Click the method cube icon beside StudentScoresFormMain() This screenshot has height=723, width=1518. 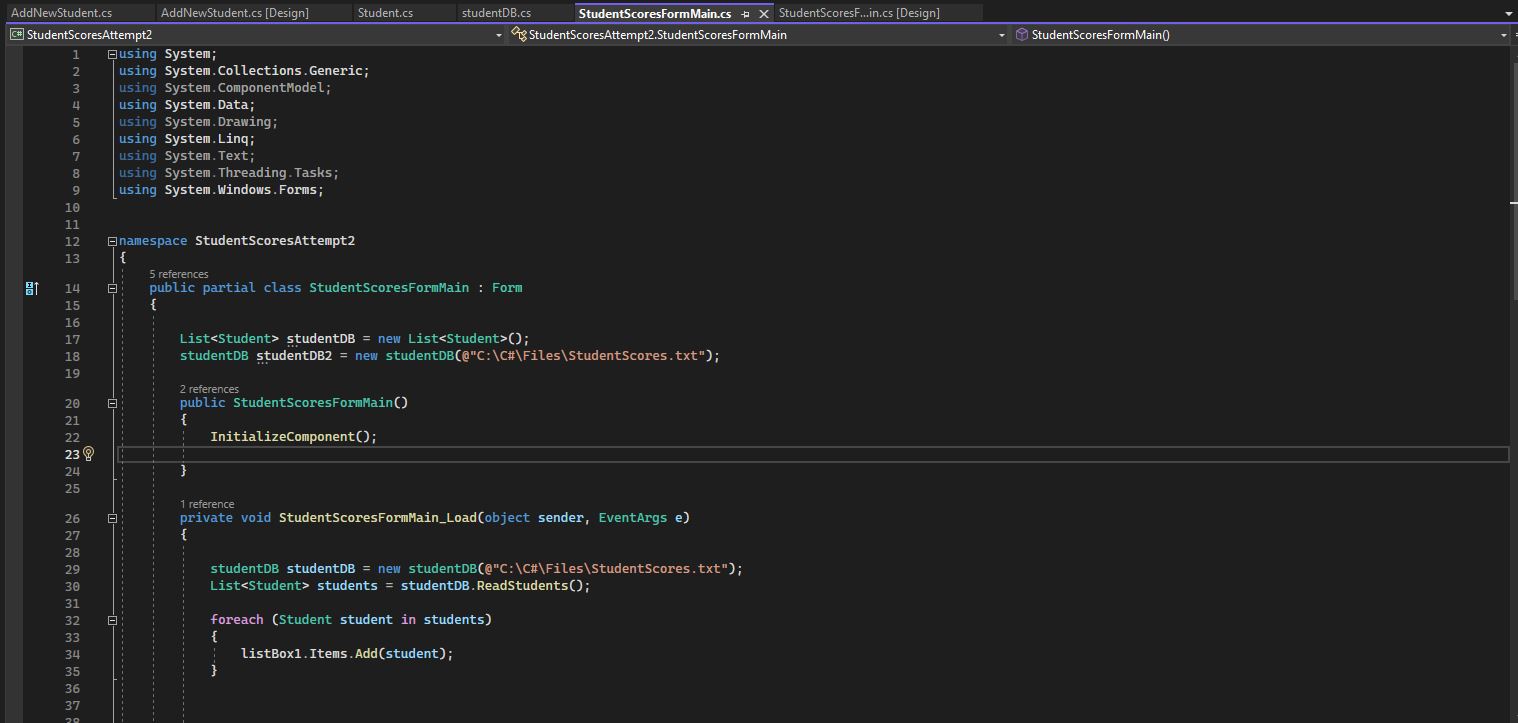click(1021, 34)
